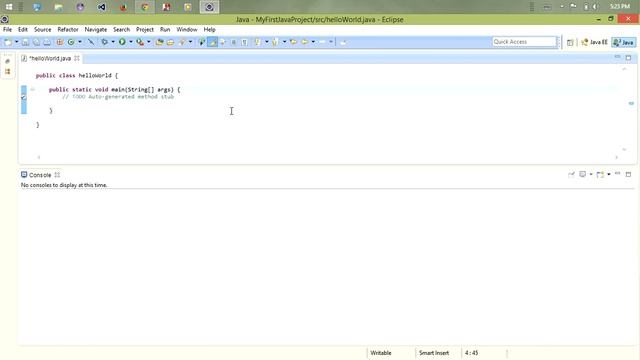Click the green circular G toolbar icon
This screenshot has height=360, width=640.
(x=71, y=42)
